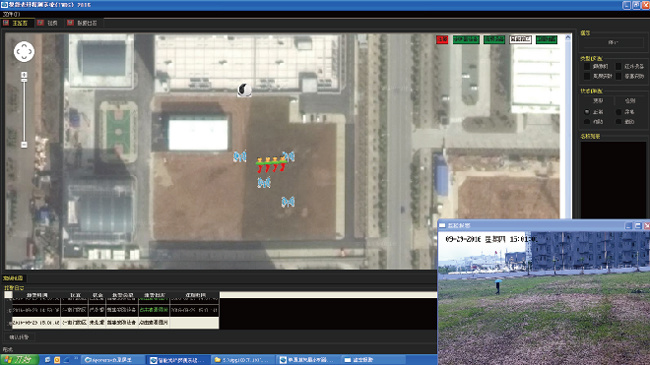Tick the top-left checkbox in type filter panel

tap(587, 66)
